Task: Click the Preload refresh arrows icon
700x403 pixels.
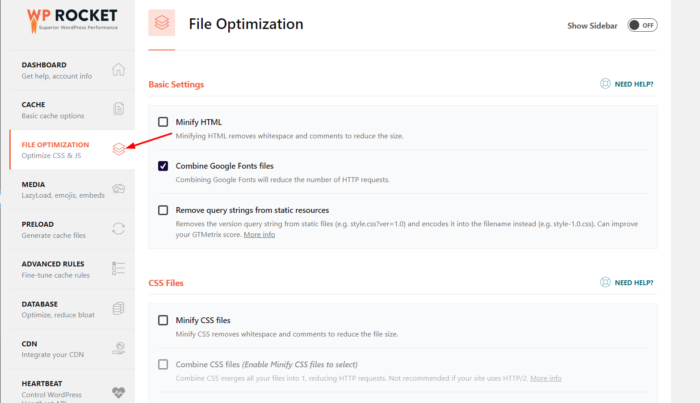Action: (118, 229)
